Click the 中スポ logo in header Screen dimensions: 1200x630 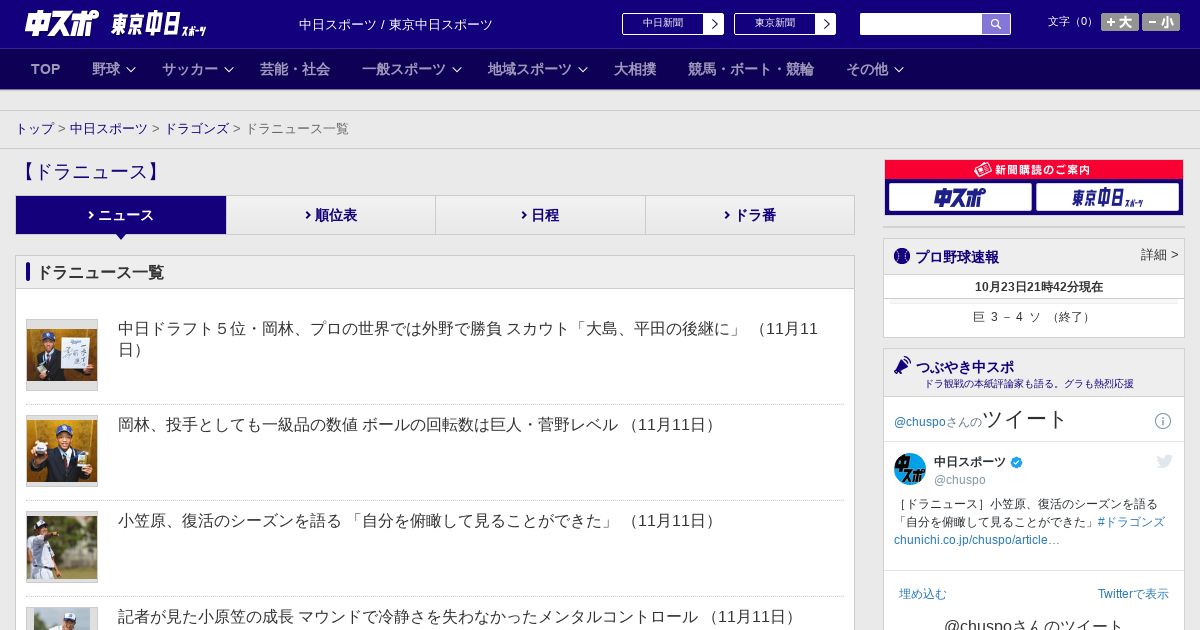[62, 23]
